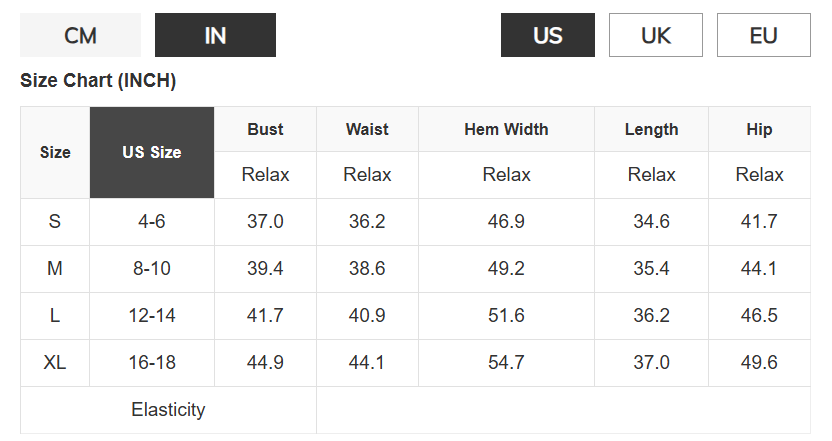Select the Bust column header
832x441 pixels.
click(x=265, y=129)
